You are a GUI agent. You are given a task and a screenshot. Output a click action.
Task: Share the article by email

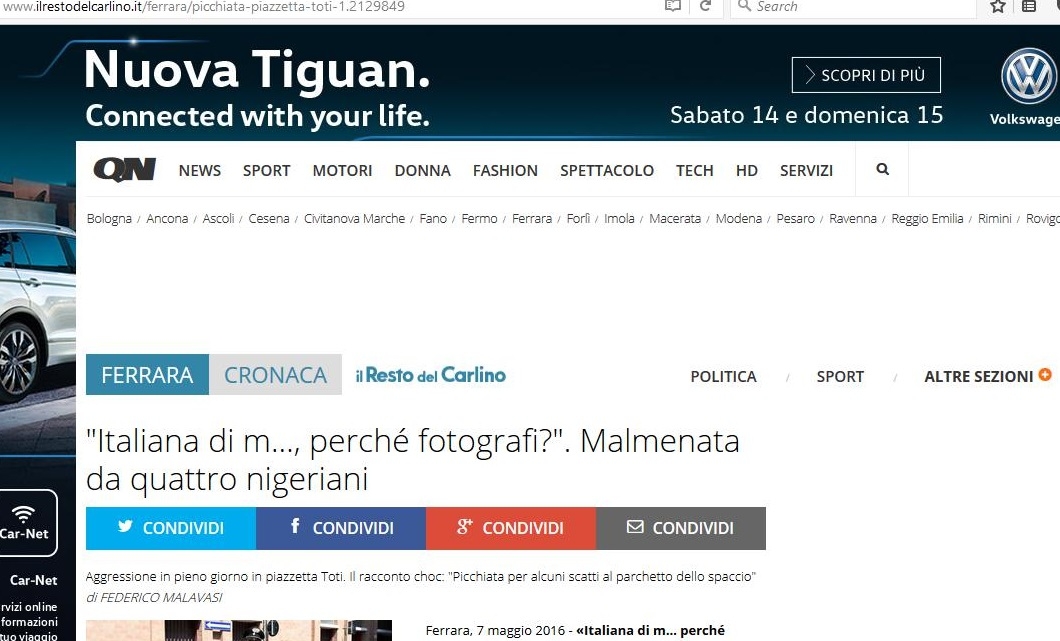(681, 528)
